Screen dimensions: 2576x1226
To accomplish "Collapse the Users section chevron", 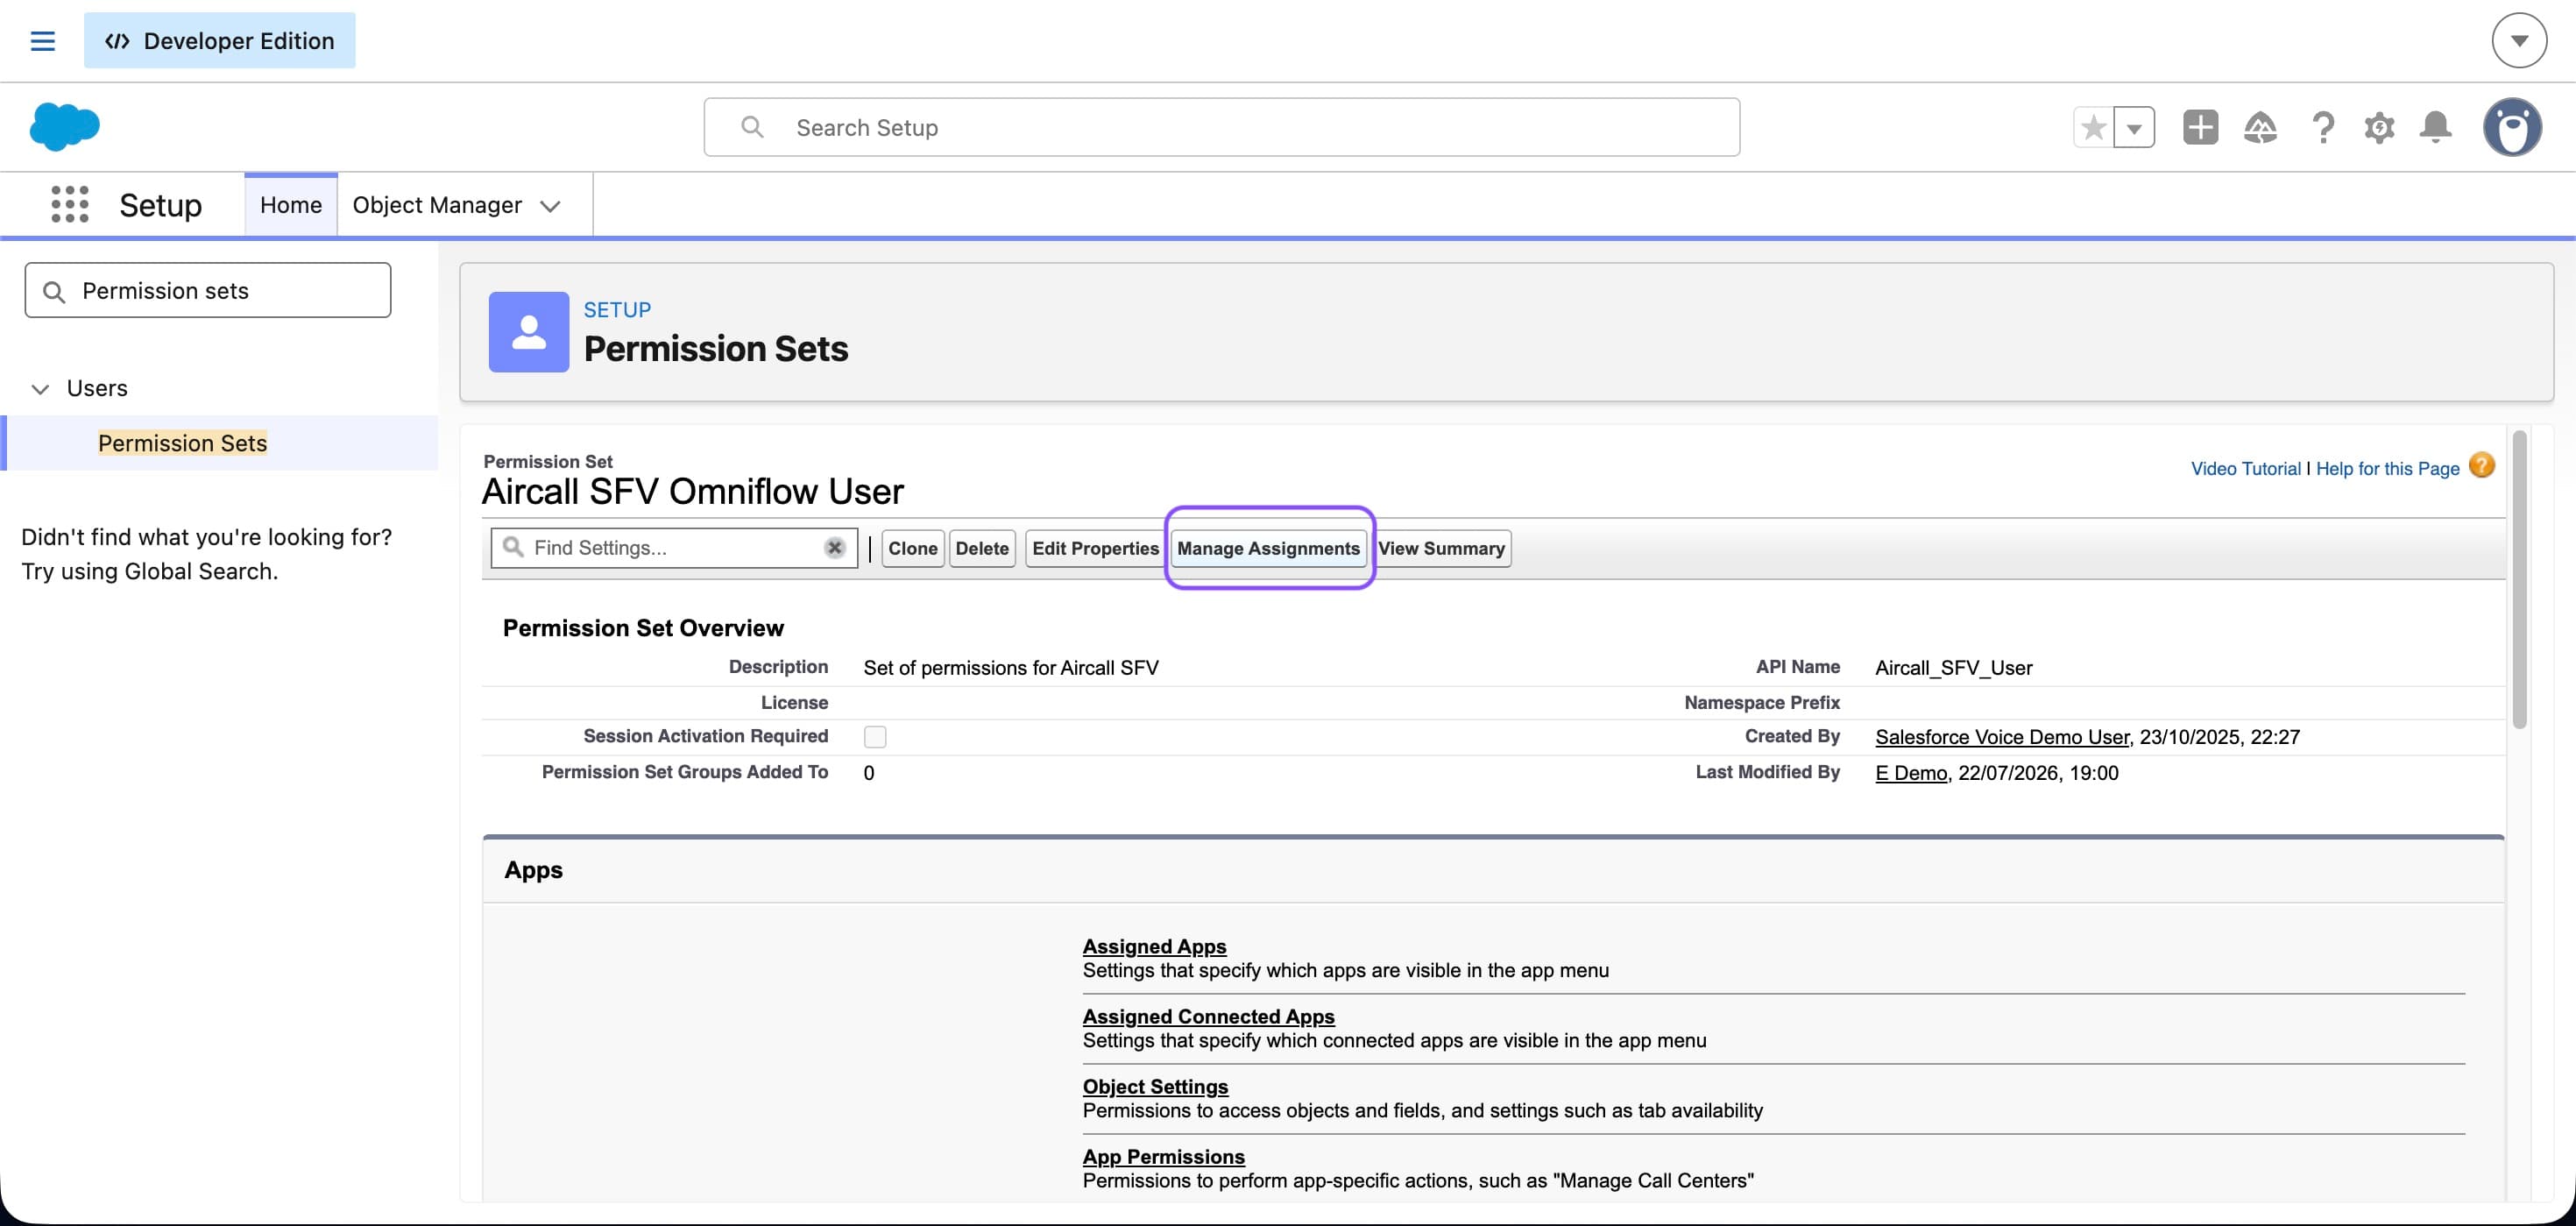I will (x=40, y=389).
